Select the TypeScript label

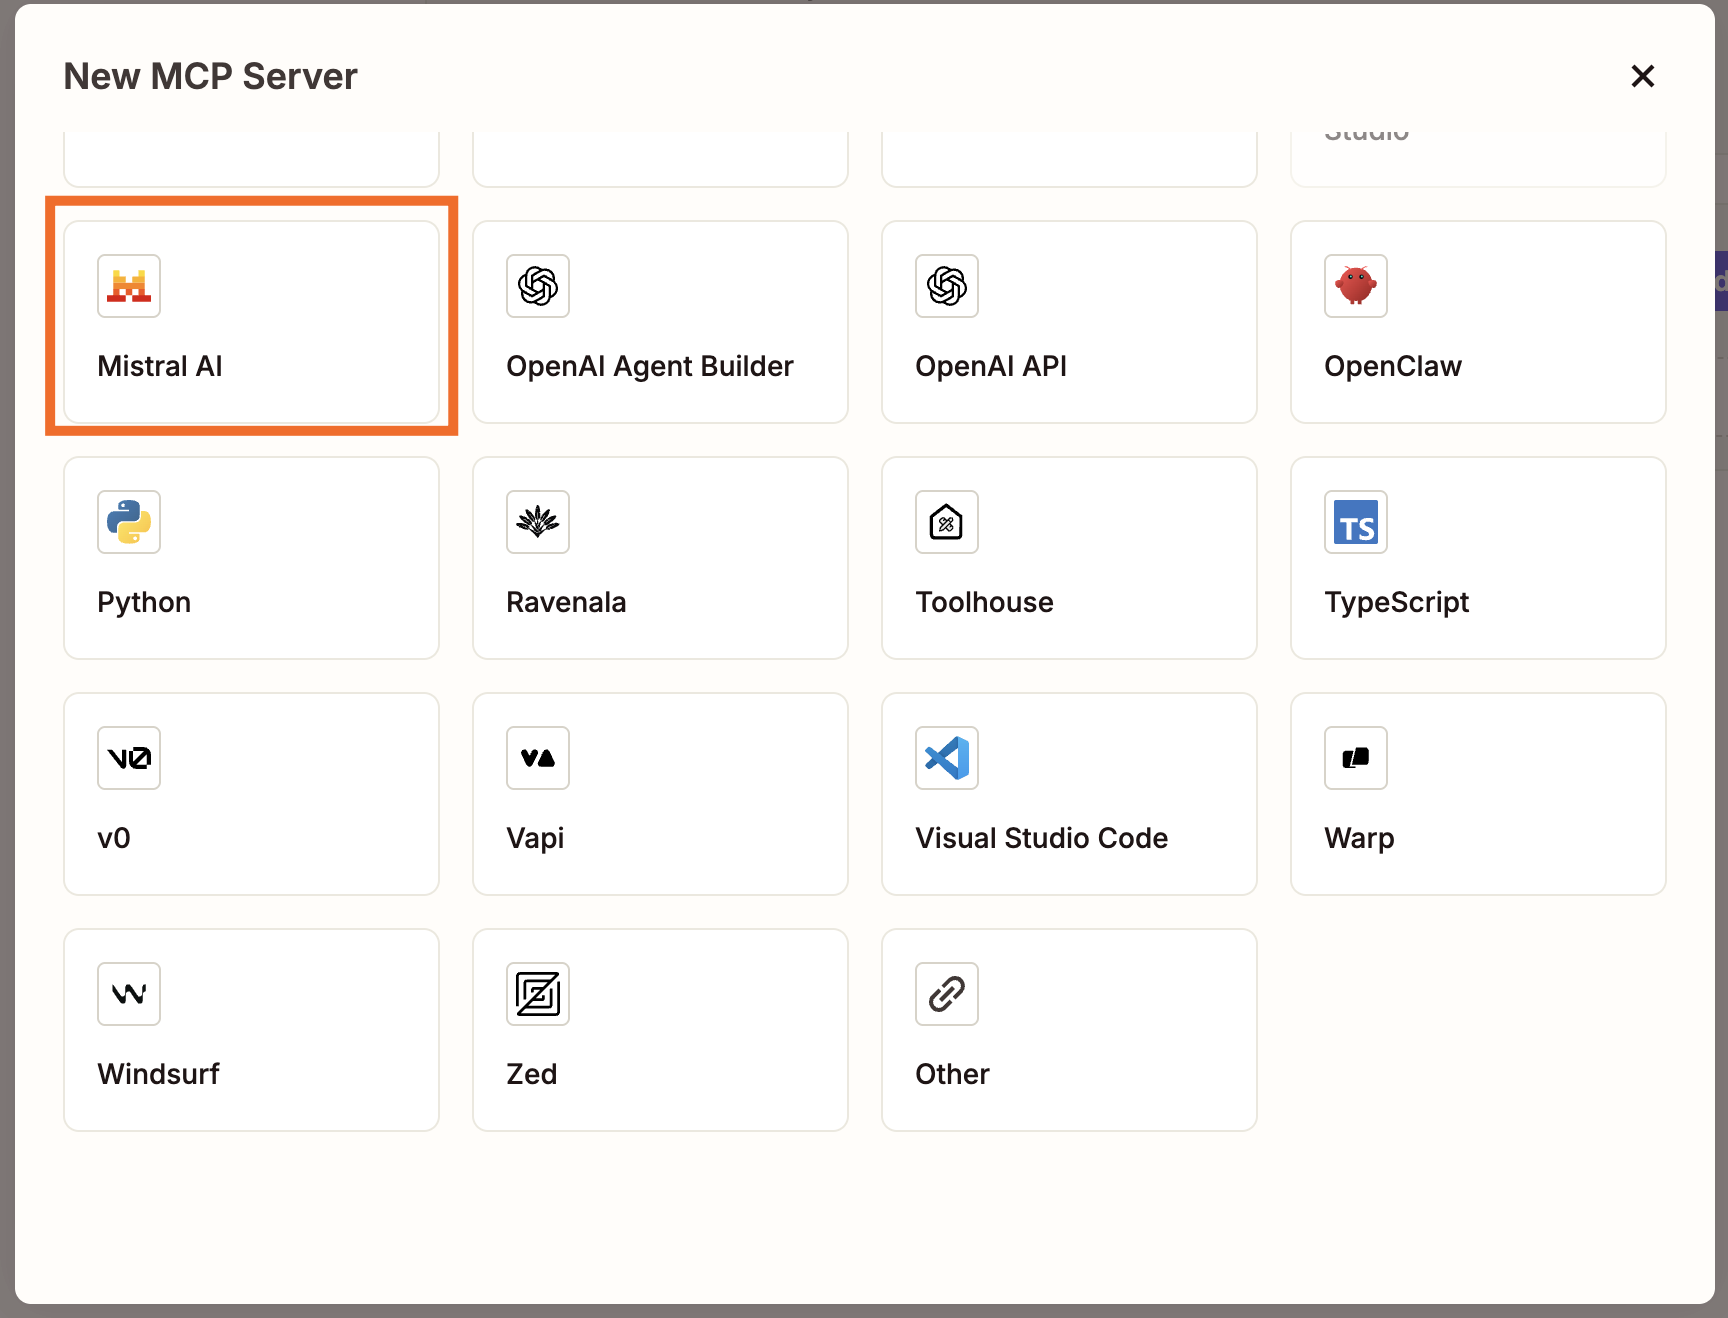pyautogui.click(x=1397, y=603)
